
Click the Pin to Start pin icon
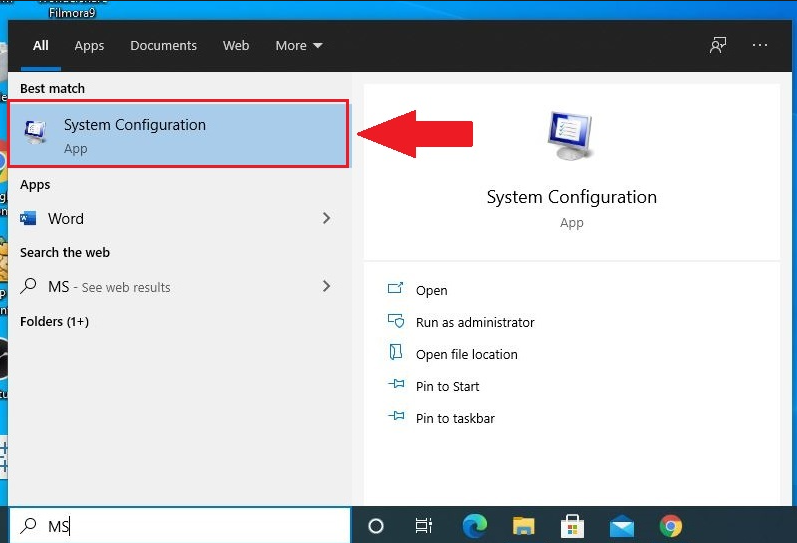pyautogui.click(x=396, y=384)
